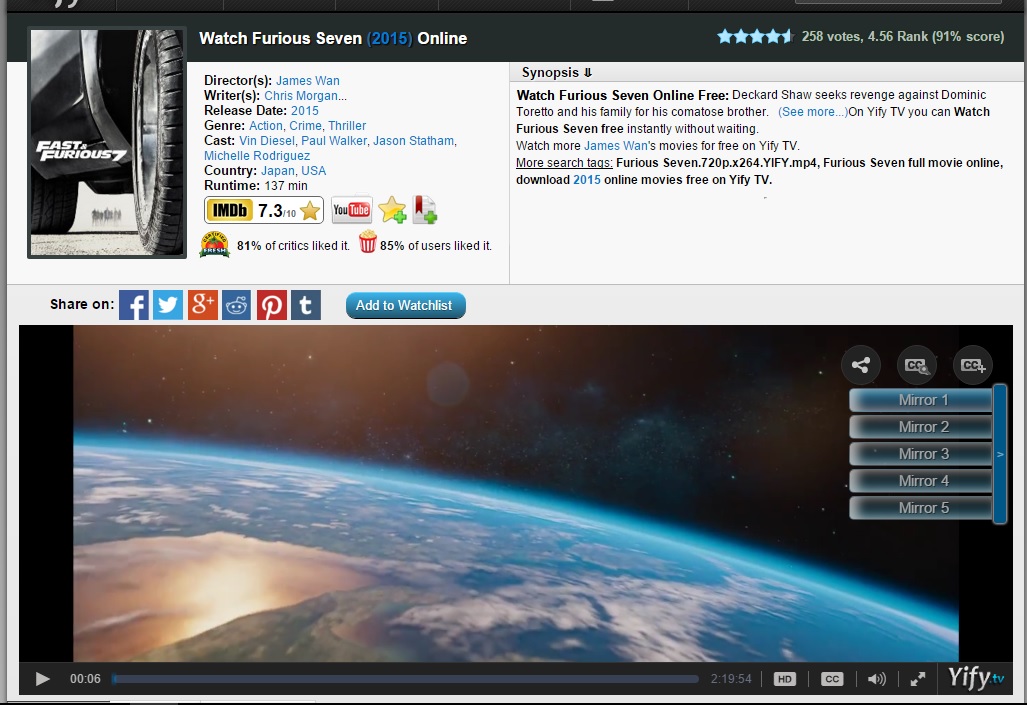
Task: Open James Wan link in synopsis
Action: (616, 146)
